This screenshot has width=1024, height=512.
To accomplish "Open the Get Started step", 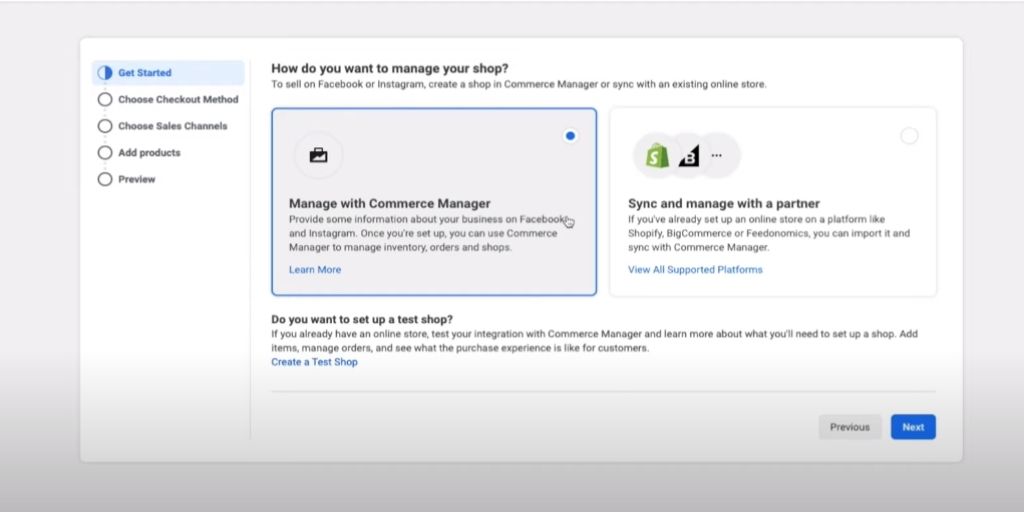I will 168,72.
